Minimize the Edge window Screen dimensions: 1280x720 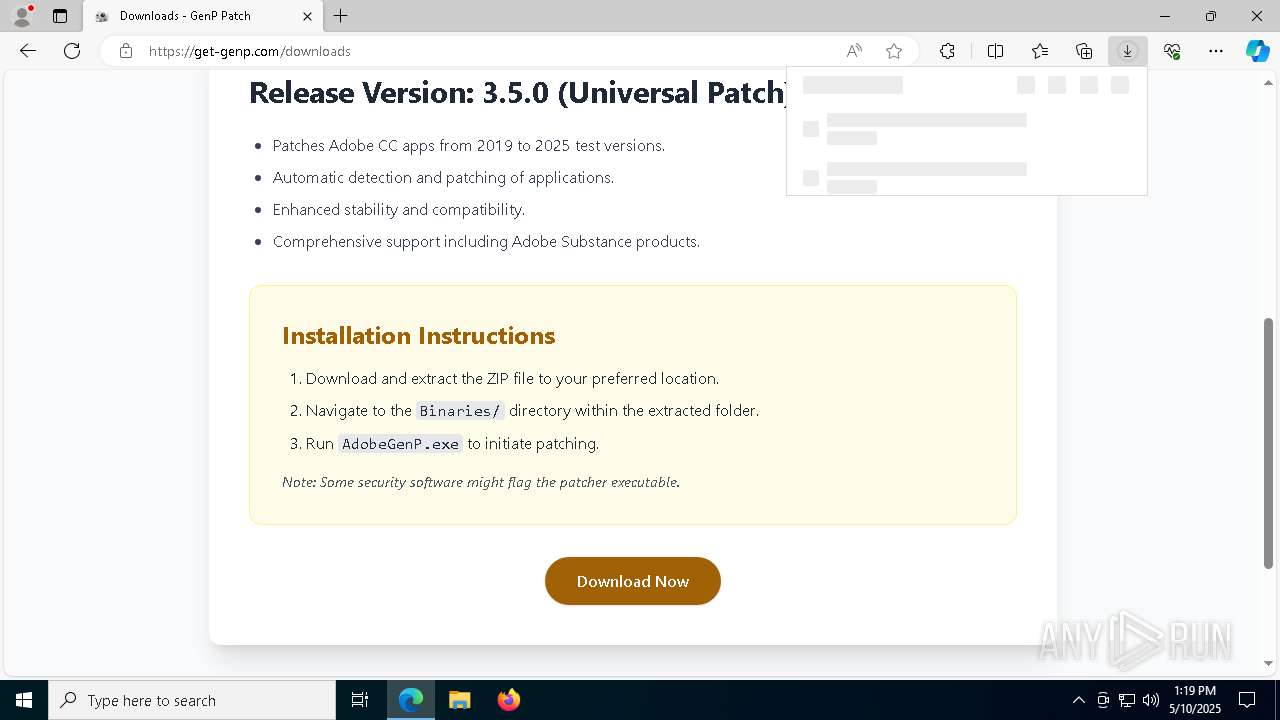pos(1165,16)
